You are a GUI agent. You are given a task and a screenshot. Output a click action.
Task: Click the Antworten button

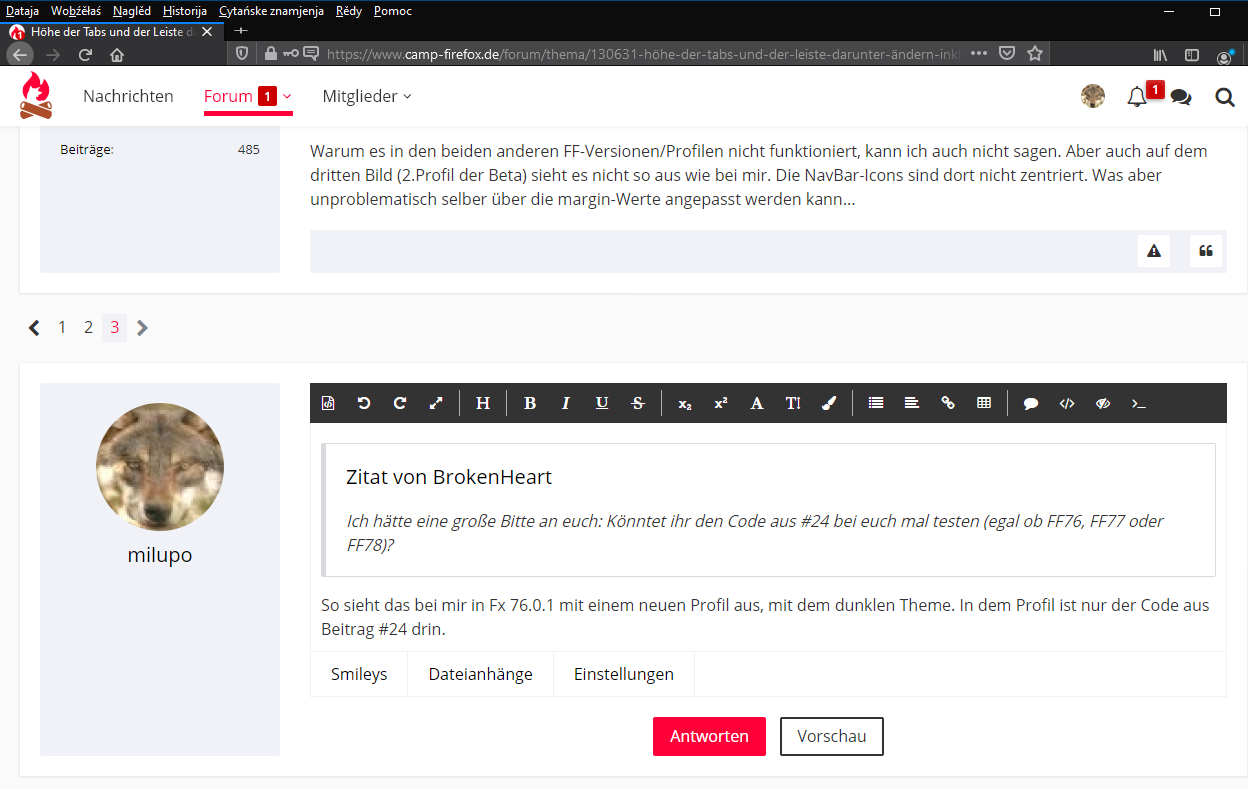709,736
